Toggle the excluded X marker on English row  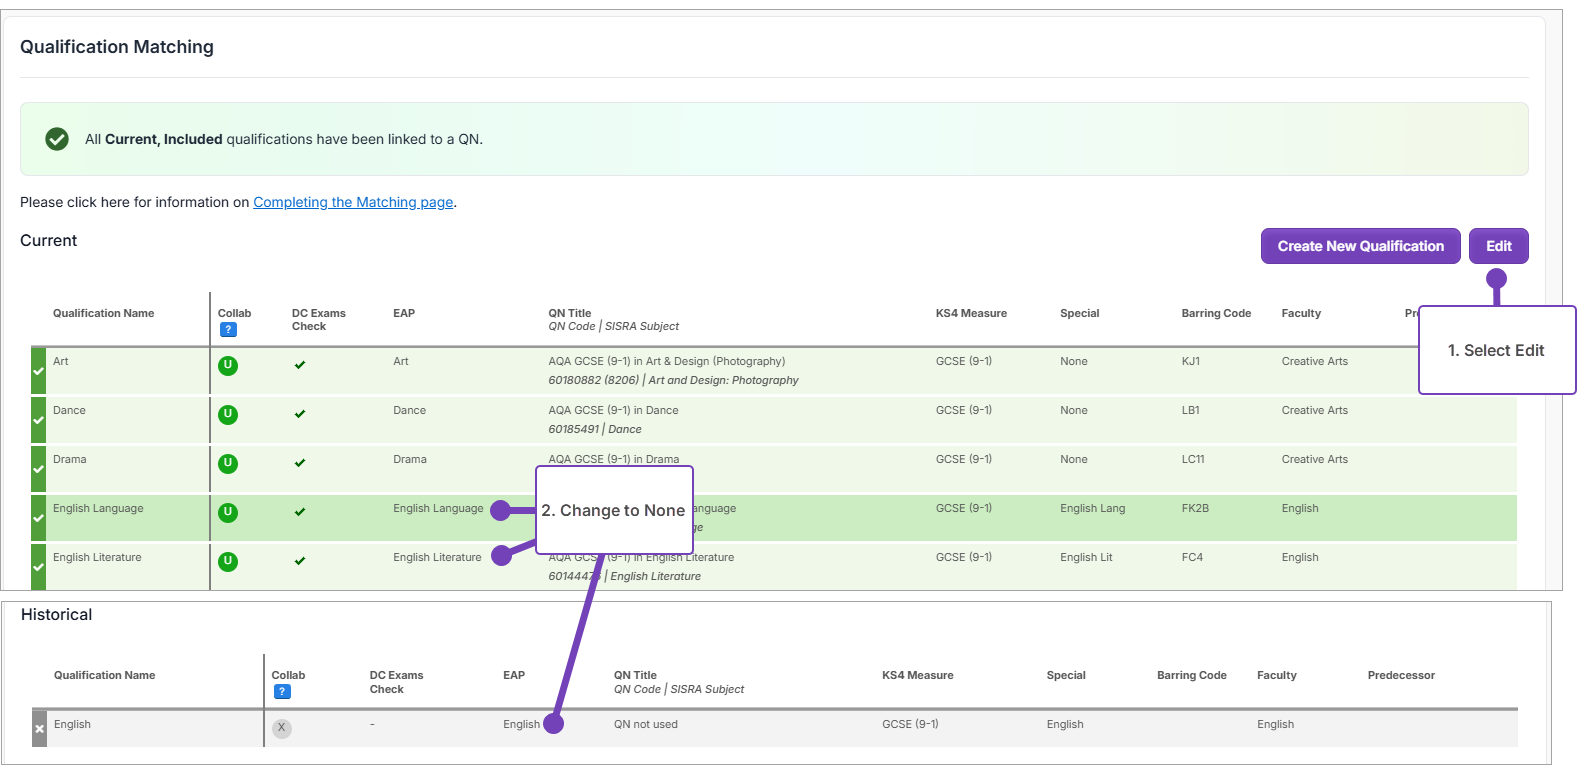[x=39, y=729]
